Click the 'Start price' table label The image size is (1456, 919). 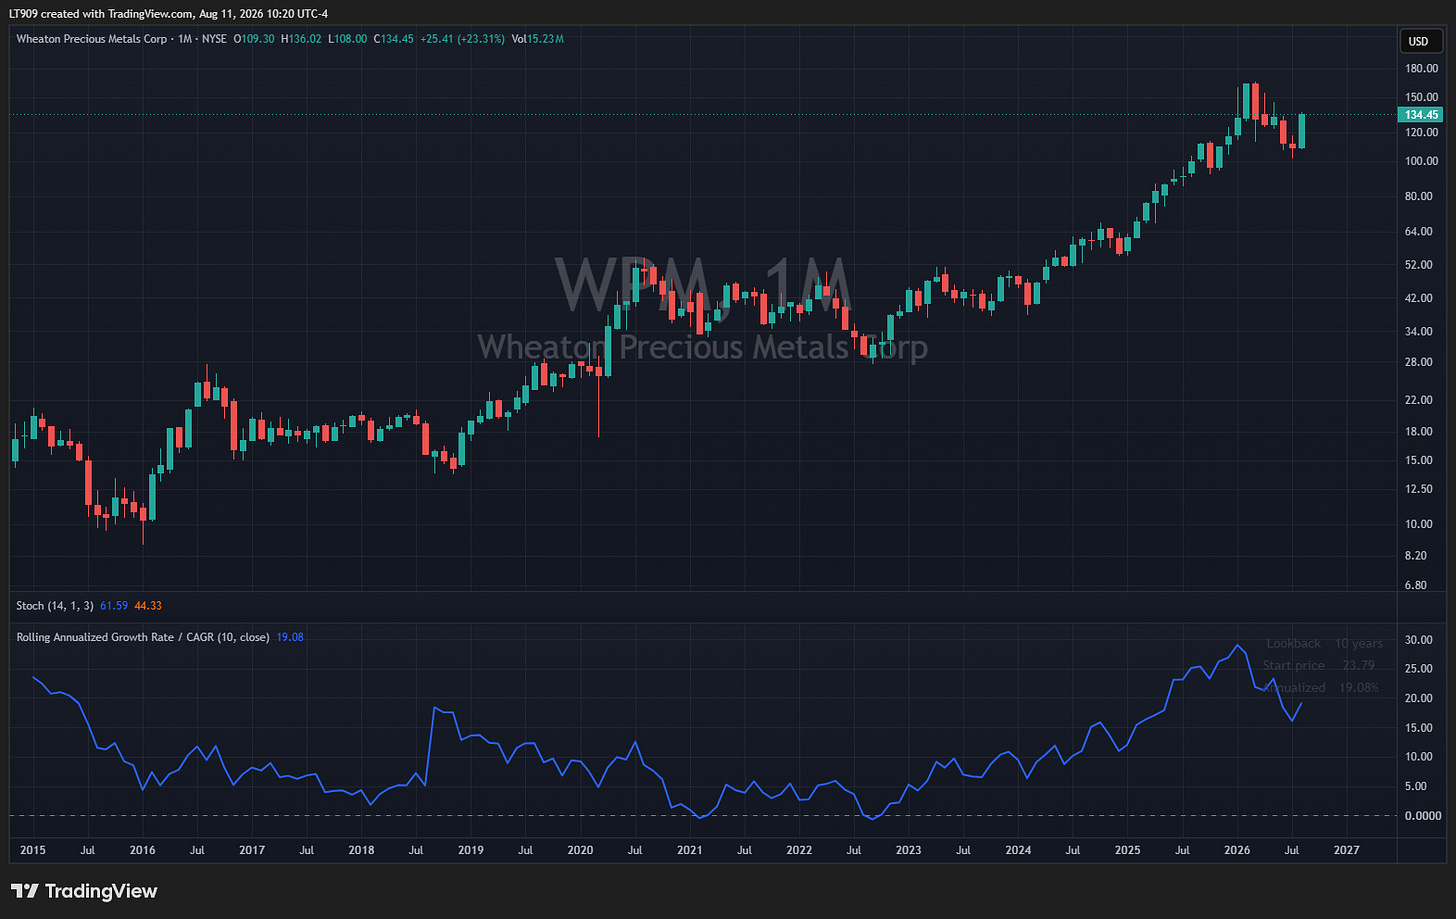[x=1293, y=665]
